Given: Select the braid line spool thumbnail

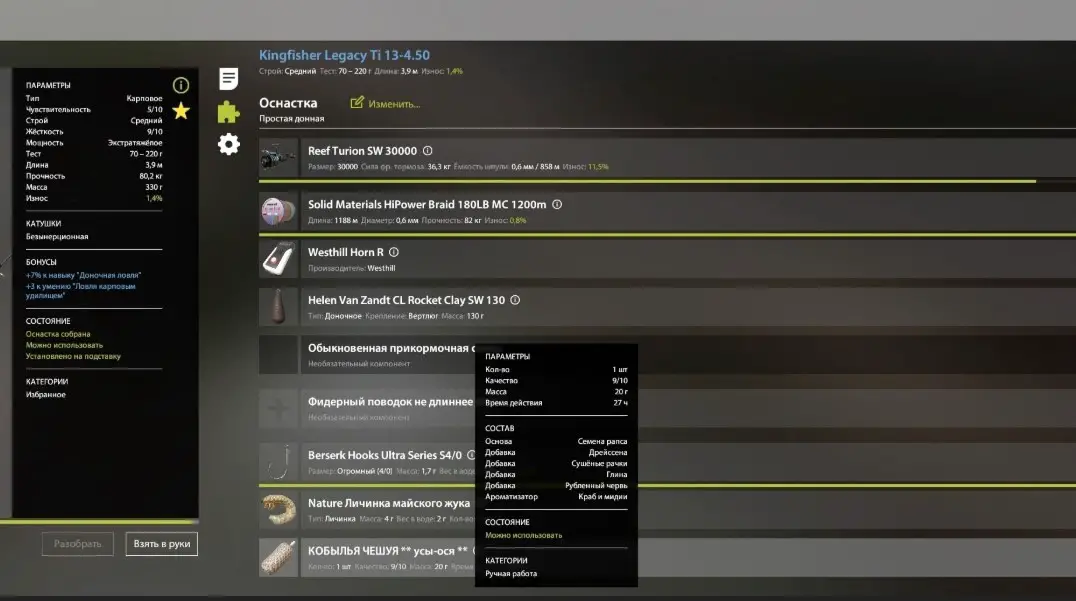Looking at the screenshot, I should 278,211.
